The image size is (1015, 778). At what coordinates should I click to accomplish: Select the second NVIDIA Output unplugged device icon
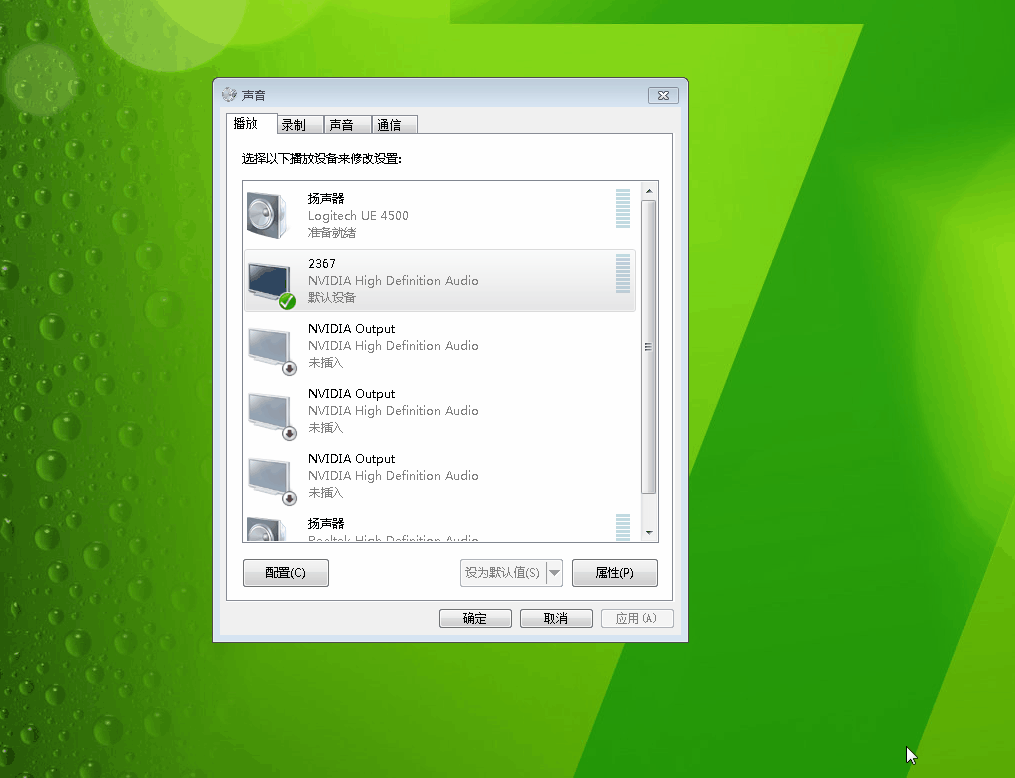(x=269, y=411)
